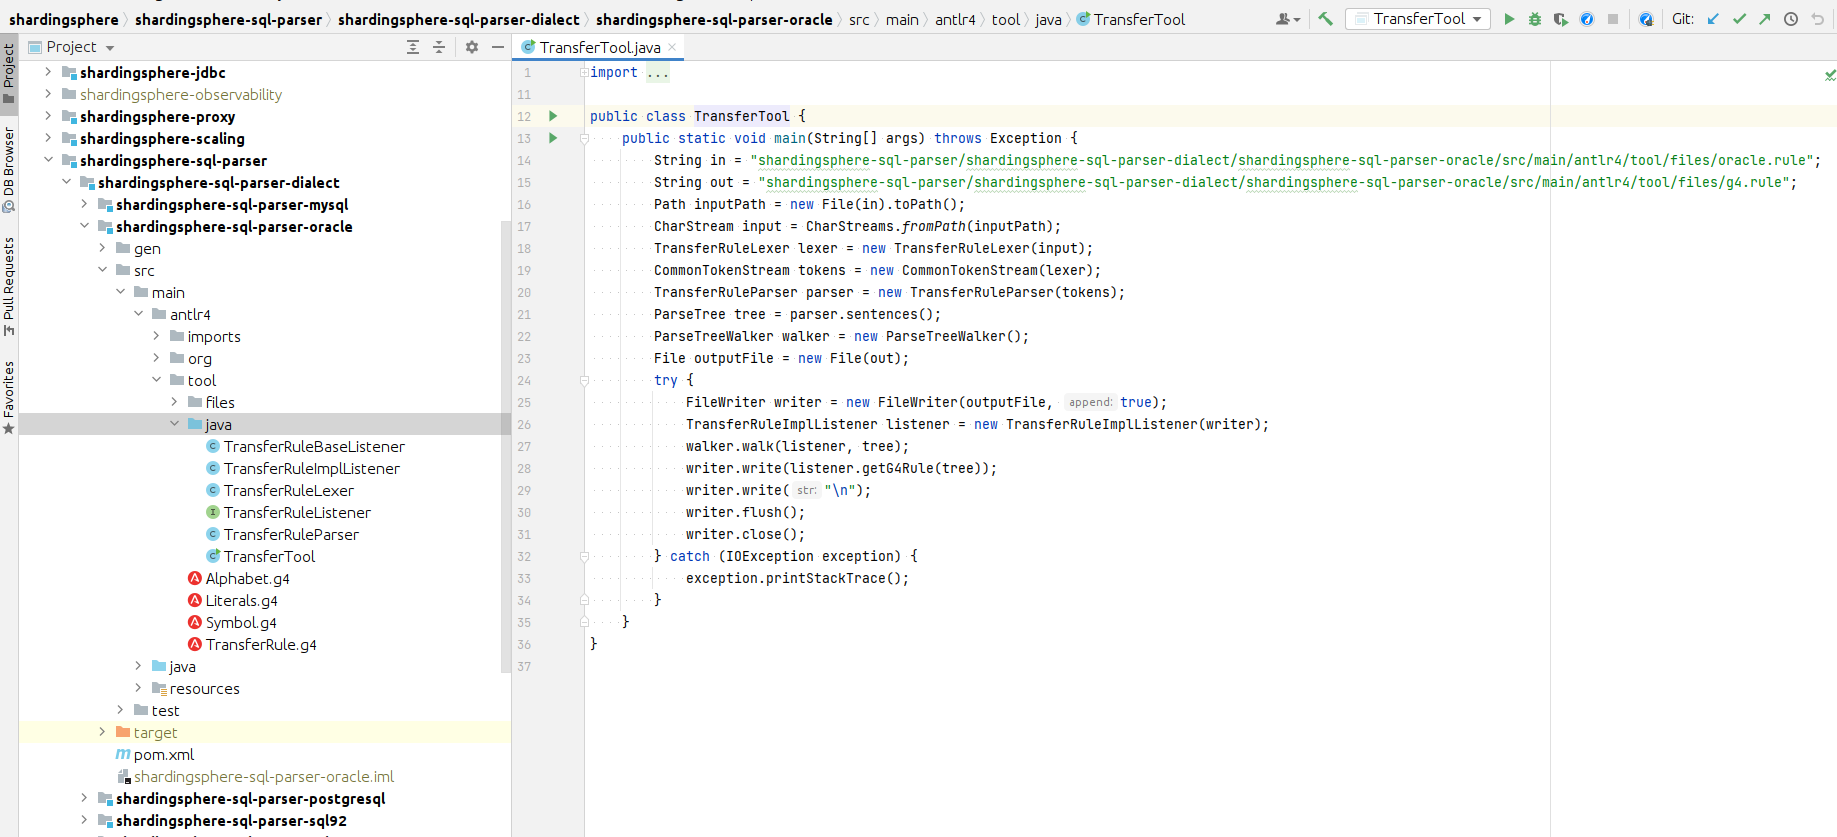Click the attach profiler icon beside Git
This screenshot has height=837, width=1837.
click(x=1646, y=19)
